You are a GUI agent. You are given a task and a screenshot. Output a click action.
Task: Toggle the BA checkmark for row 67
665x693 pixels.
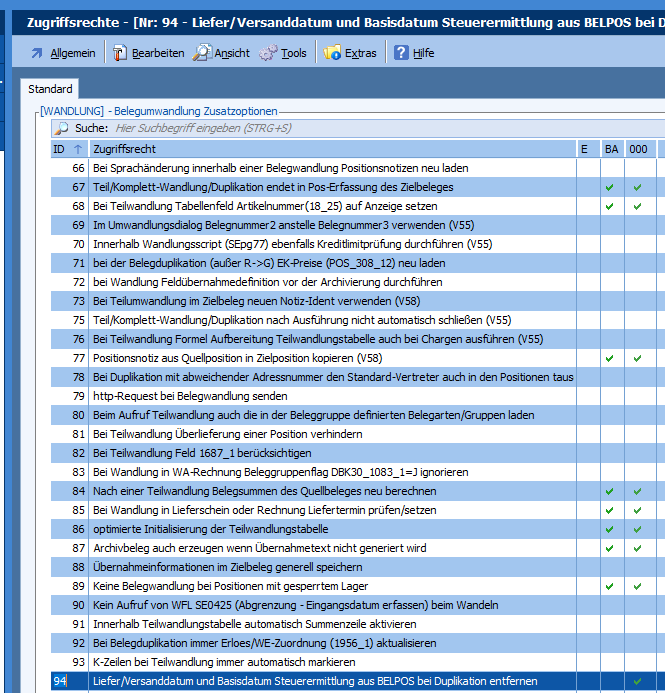click(609, 187)
